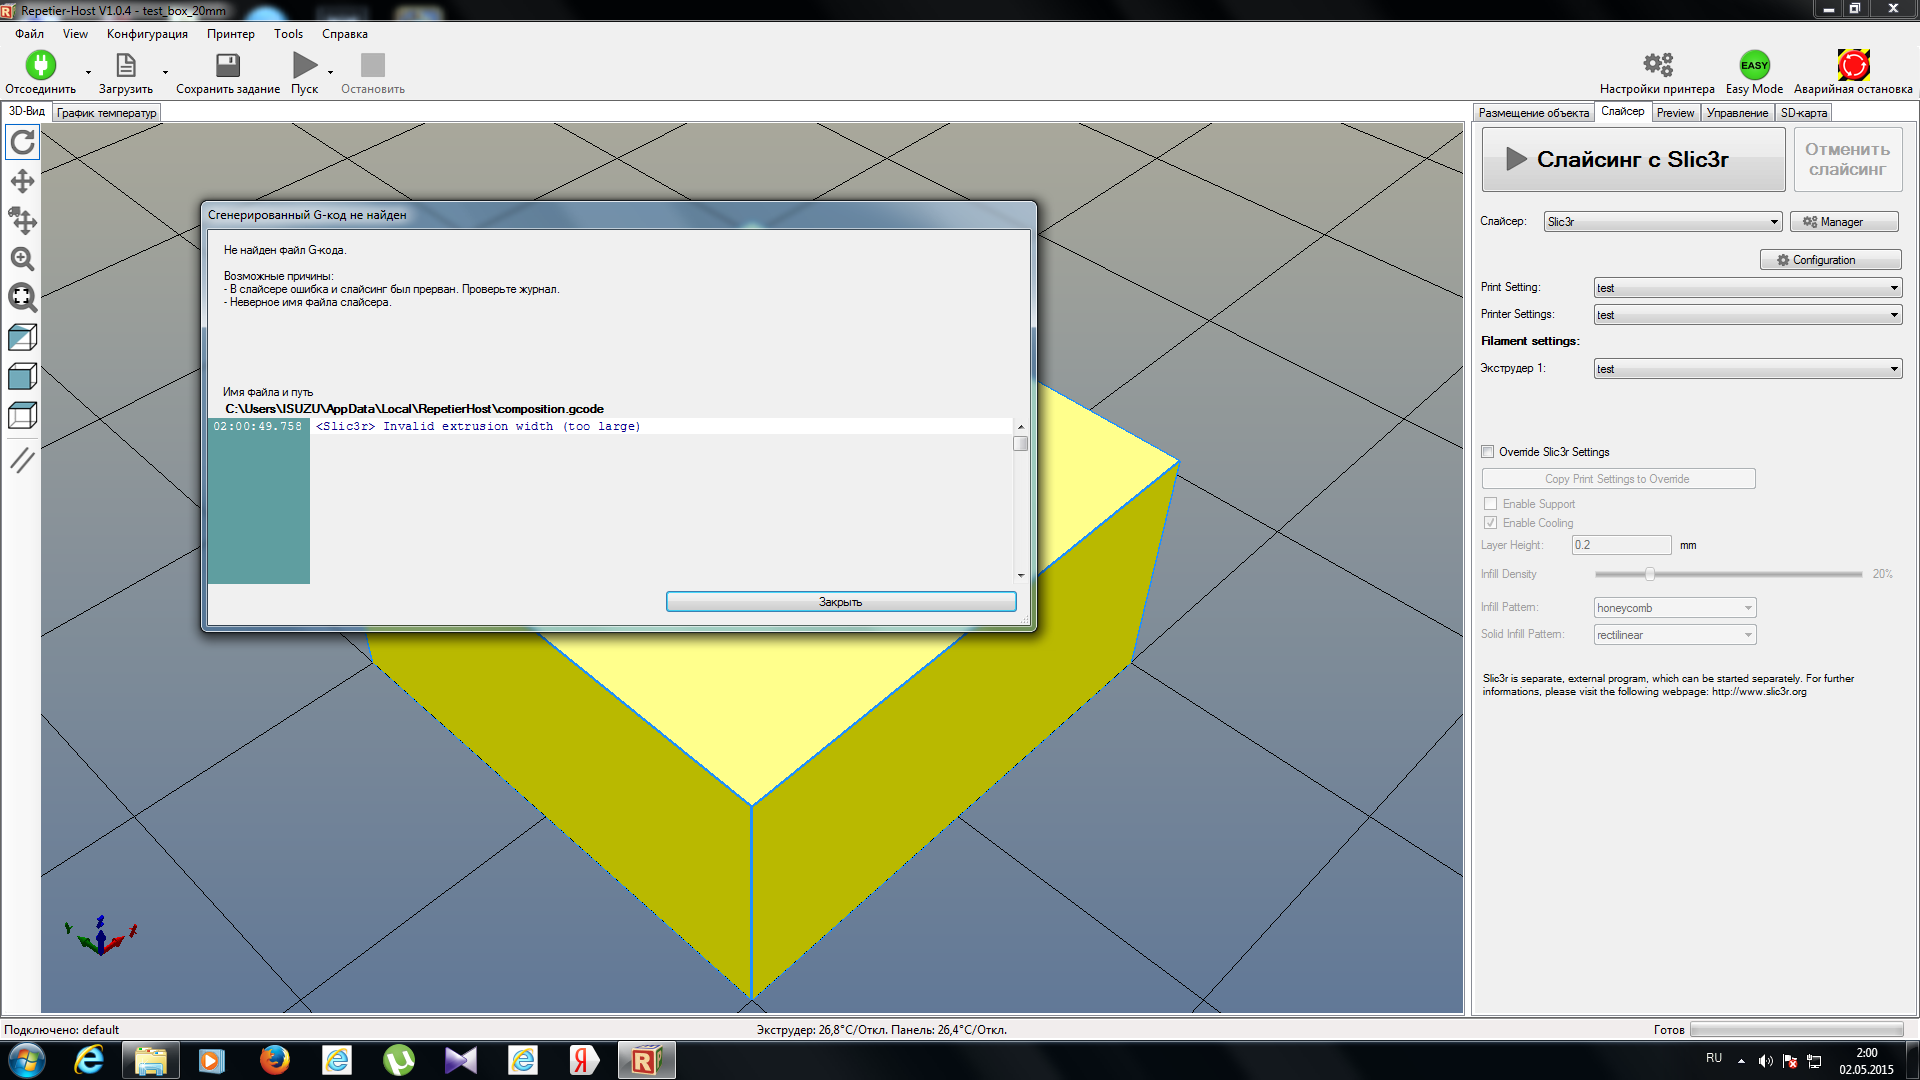Viewport: 1920px width, 1080px height.
Task: Open the Справка menu
Action: (345, 34)
